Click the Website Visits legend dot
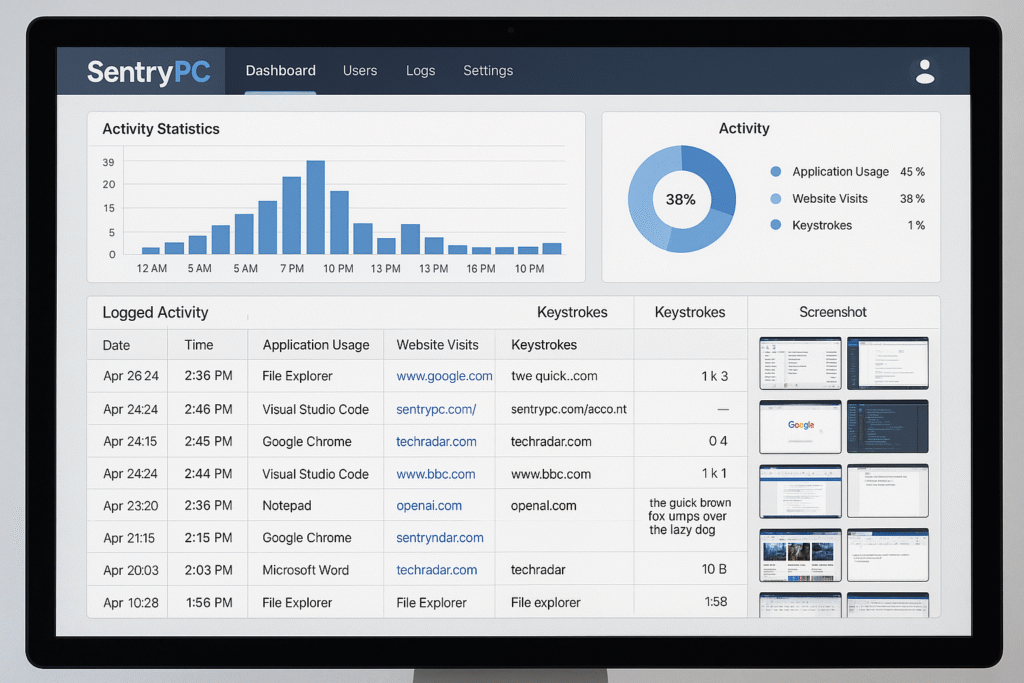The width and height of the screenshot is (1024, 683). pyautogui.click(x=776, y=199)
